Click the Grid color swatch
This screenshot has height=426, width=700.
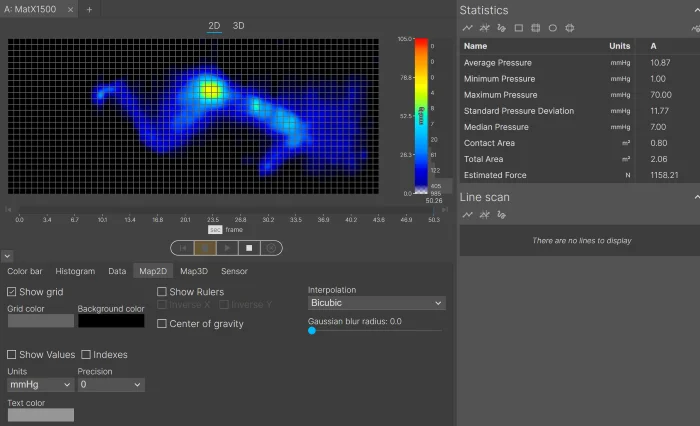click(x=40, y=321)
